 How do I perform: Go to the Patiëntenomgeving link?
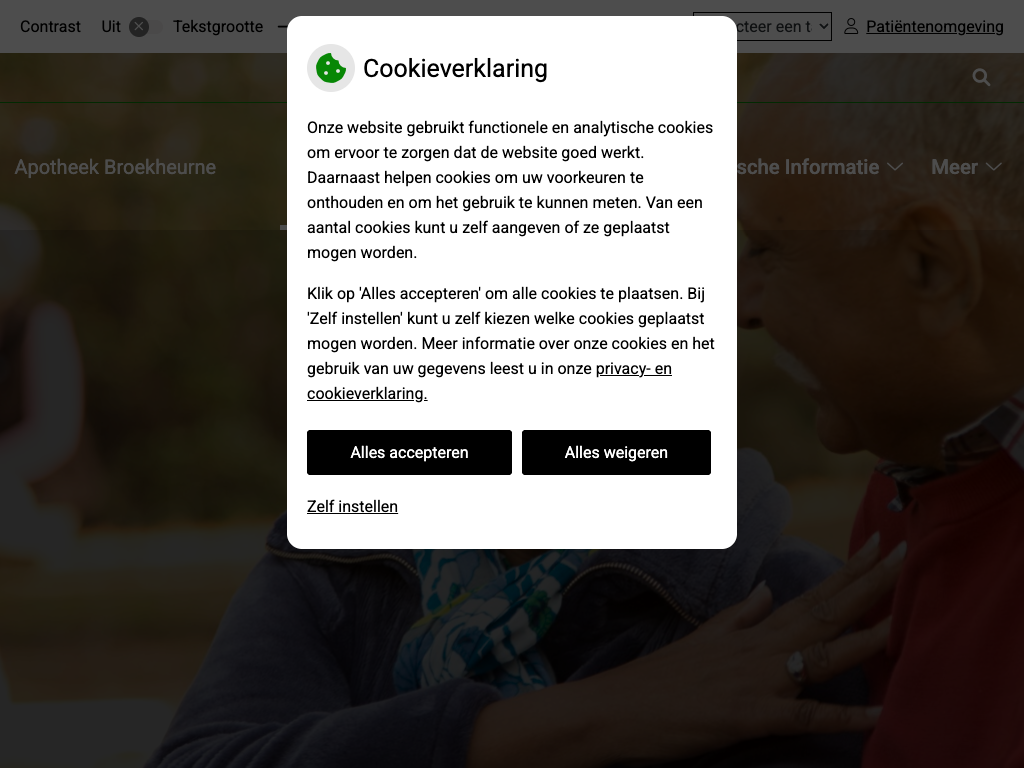click(x=934, y=26)
